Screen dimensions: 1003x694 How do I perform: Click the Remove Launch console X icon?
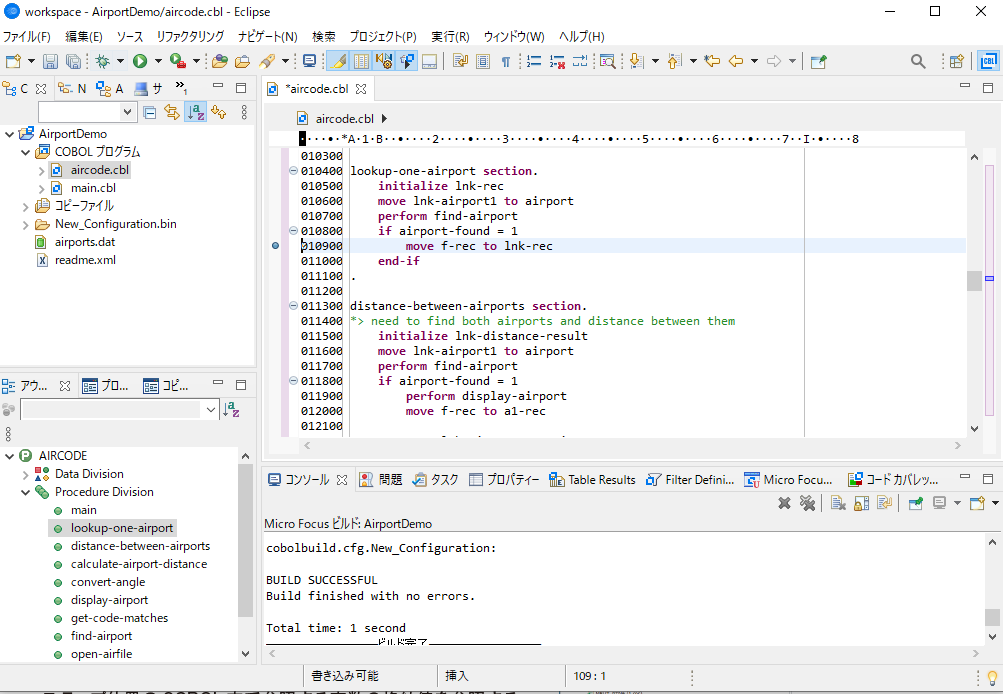[784, 503]
